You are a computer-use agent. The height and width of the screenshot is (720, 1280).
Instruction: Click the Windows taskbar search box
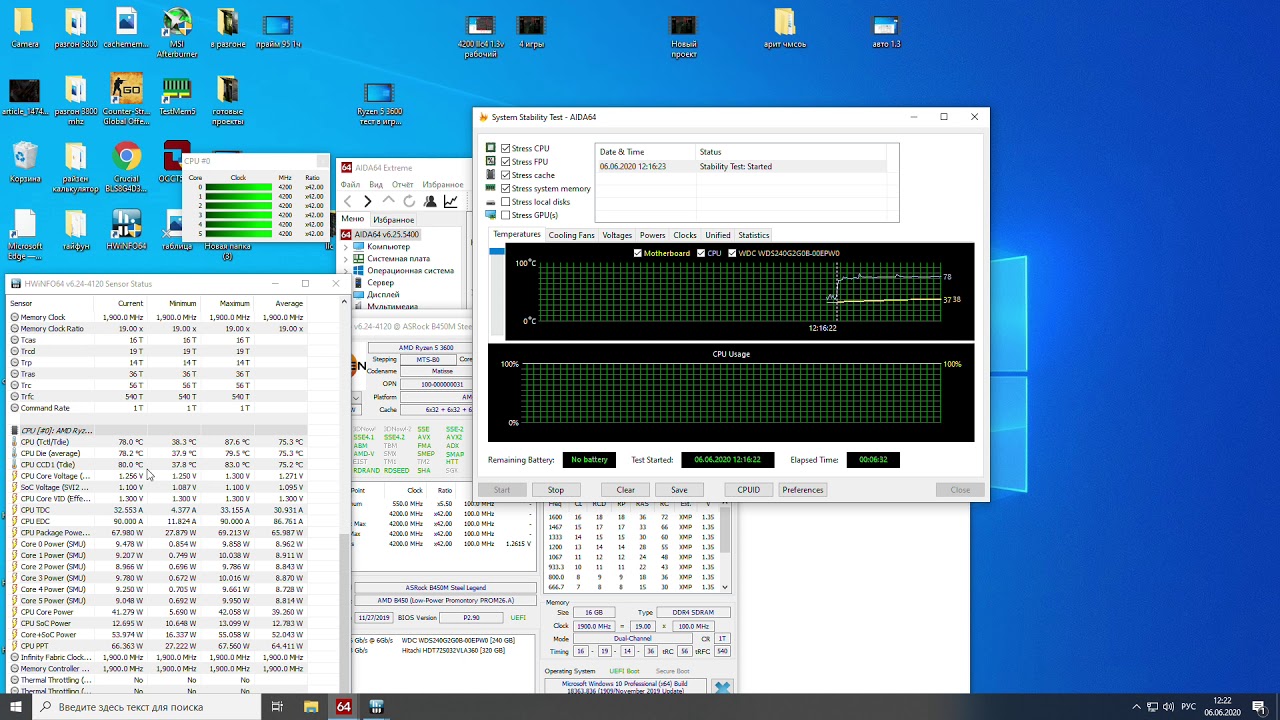tap(145, 707)
